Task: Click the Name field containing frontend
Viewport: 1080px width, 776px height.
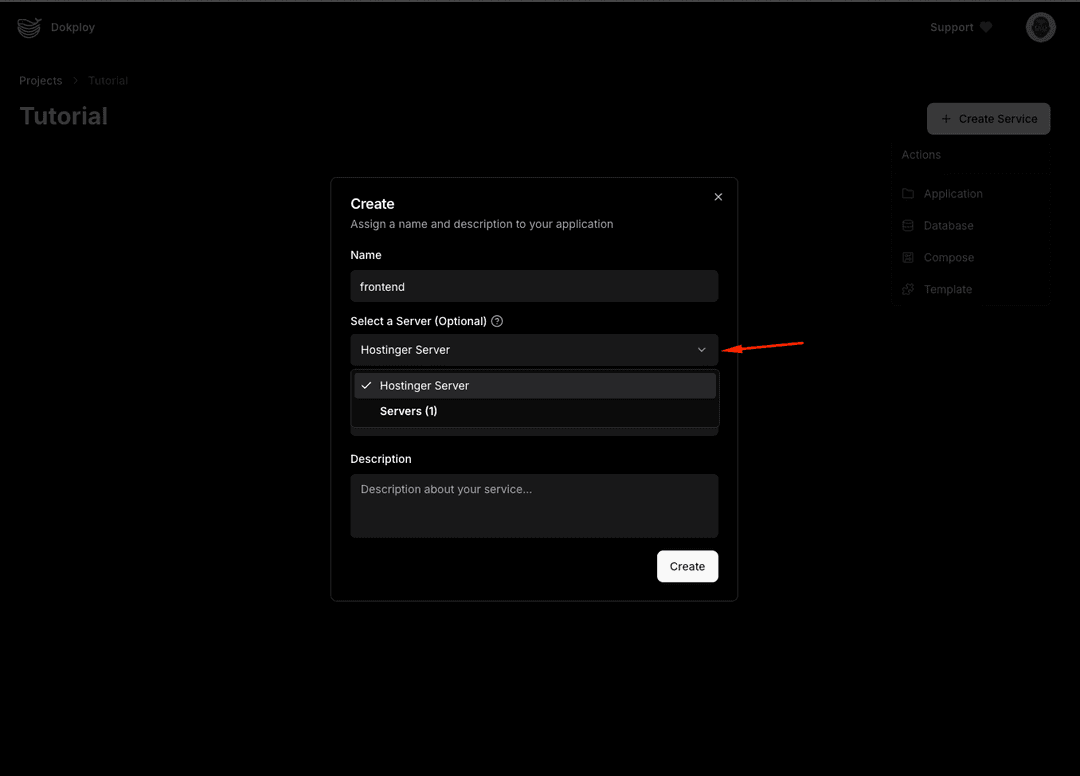Action: click(534, 286)
